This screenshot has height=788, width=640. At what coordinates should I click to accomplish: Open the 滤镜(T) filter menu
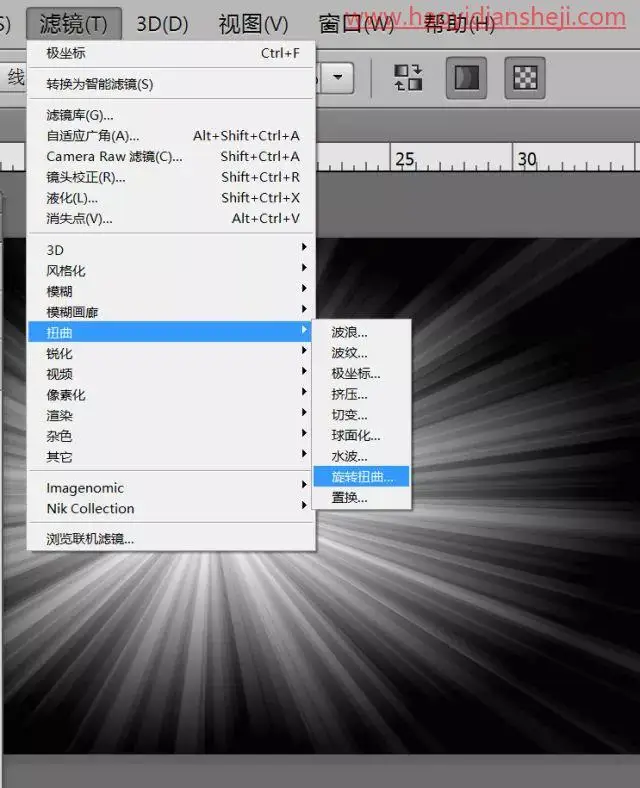click(74, 24)
